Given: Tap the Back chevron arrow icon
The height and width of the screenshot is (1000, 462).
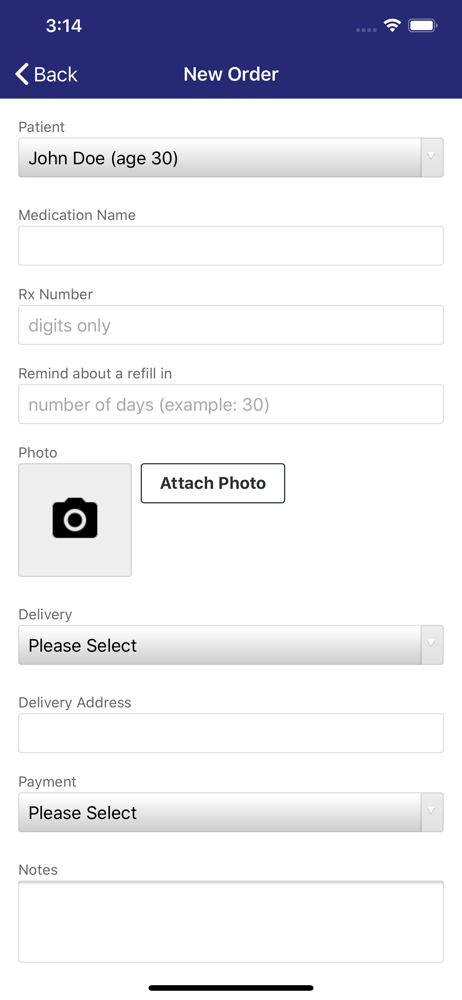Looking at the screenshot, I should [x=22, y=74].
